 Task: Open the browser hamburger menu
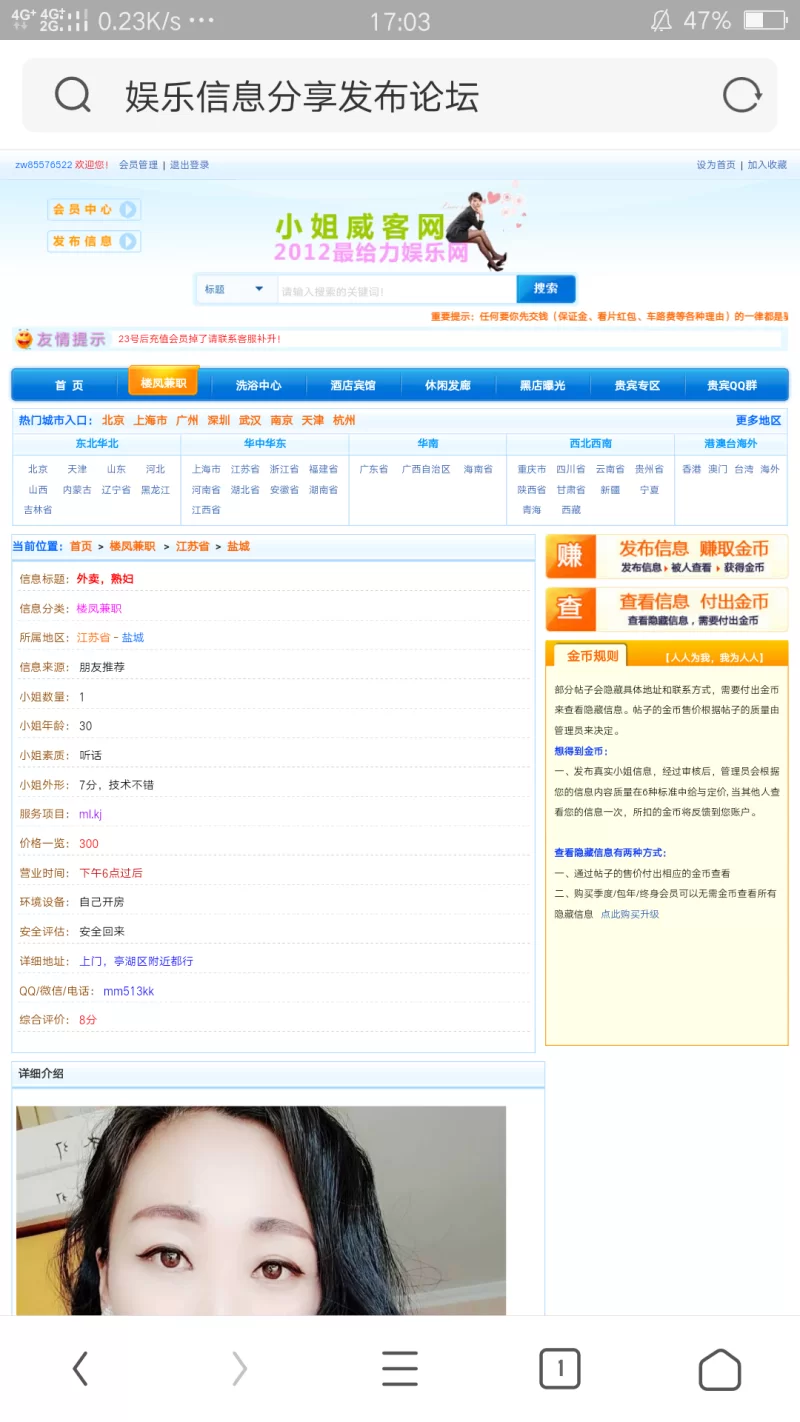click(400, 1368)
